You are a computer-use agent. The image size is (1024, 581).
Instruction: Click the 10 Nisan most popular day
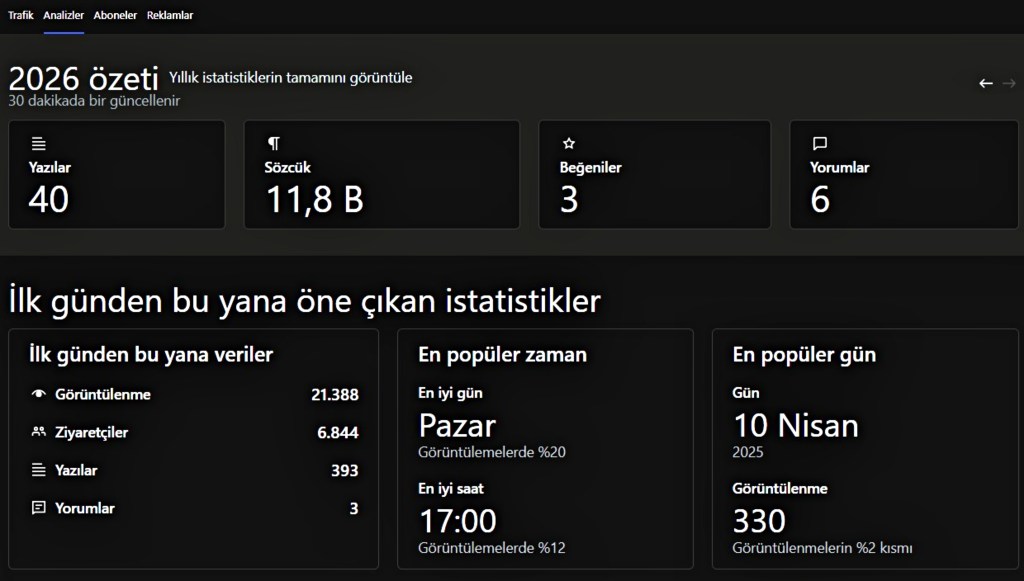click(796, 426)
